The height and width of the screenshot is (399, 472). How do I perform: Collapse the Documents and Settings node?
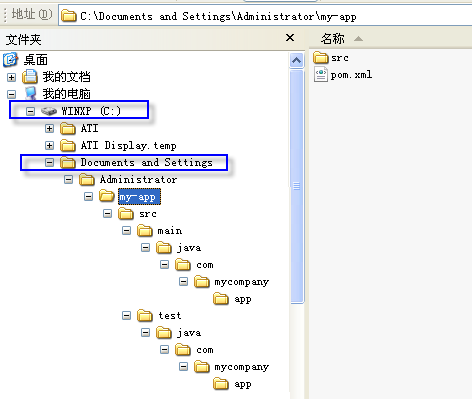pyautogui.click(x=49, y=162)
